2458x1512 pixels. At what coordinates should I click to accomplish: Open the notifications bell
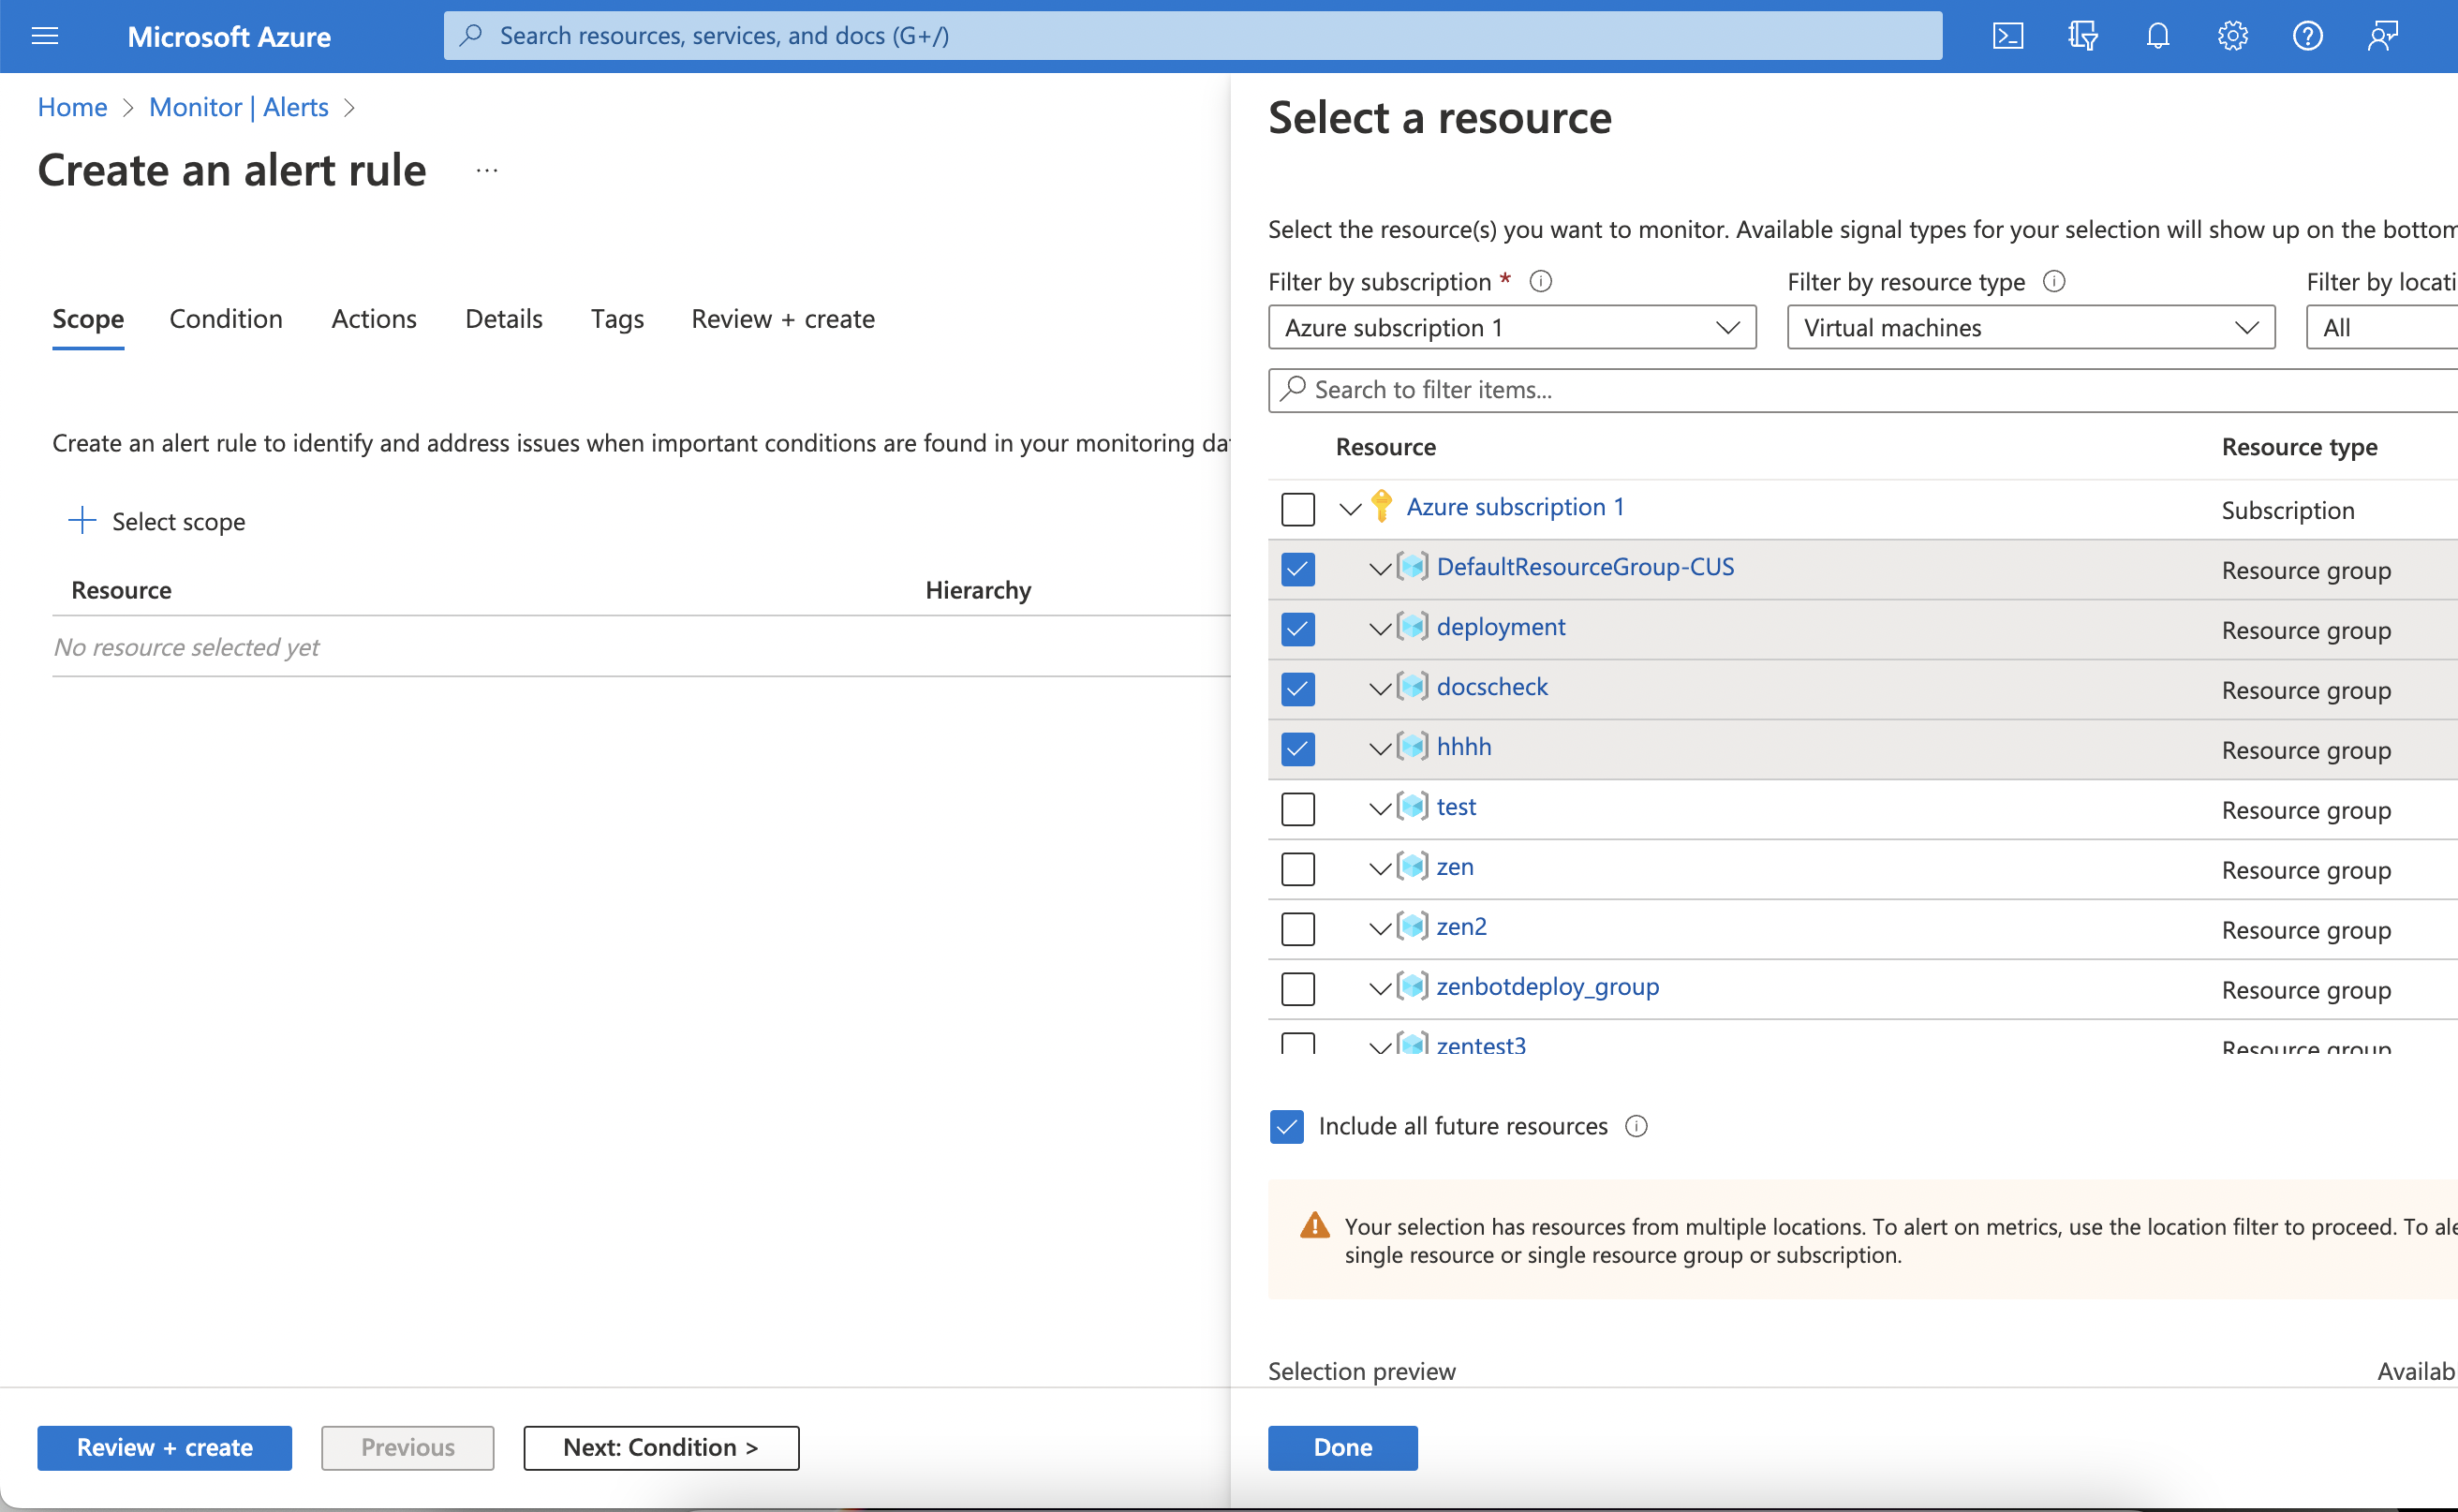tap(2157, 36)
